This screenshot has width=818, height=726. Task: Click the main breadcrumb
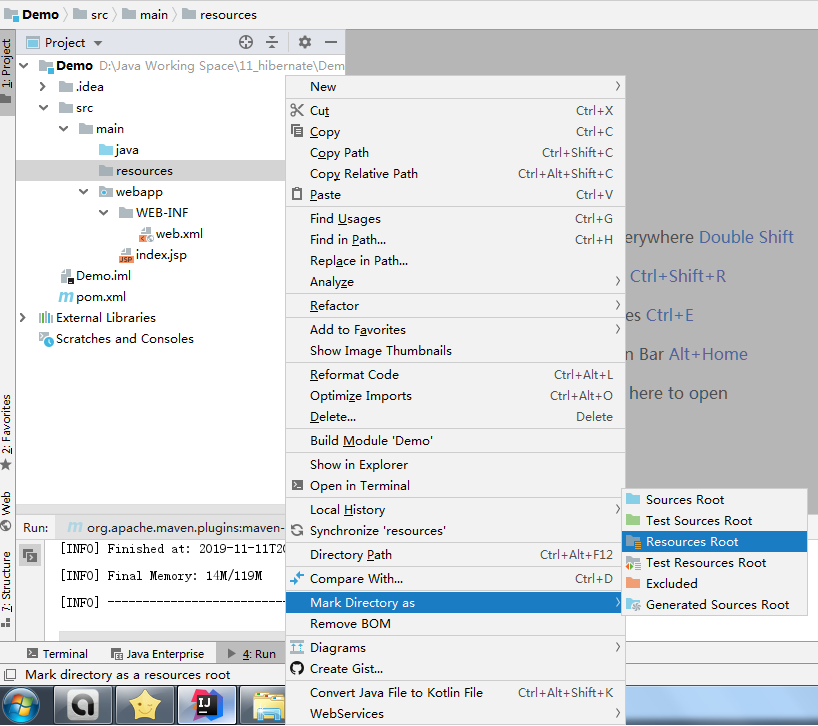(145, 15)
